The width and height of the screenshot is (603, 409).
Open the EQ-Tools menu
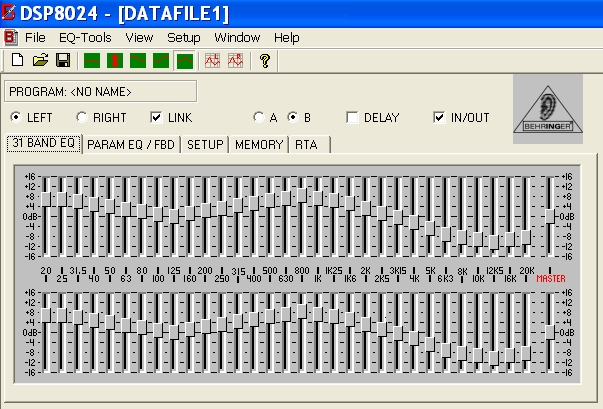[x=85, y=38]
